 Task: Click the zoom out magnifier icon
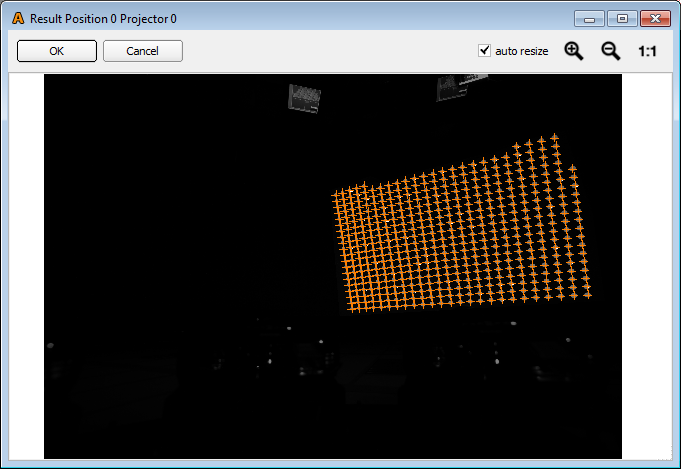610,51
